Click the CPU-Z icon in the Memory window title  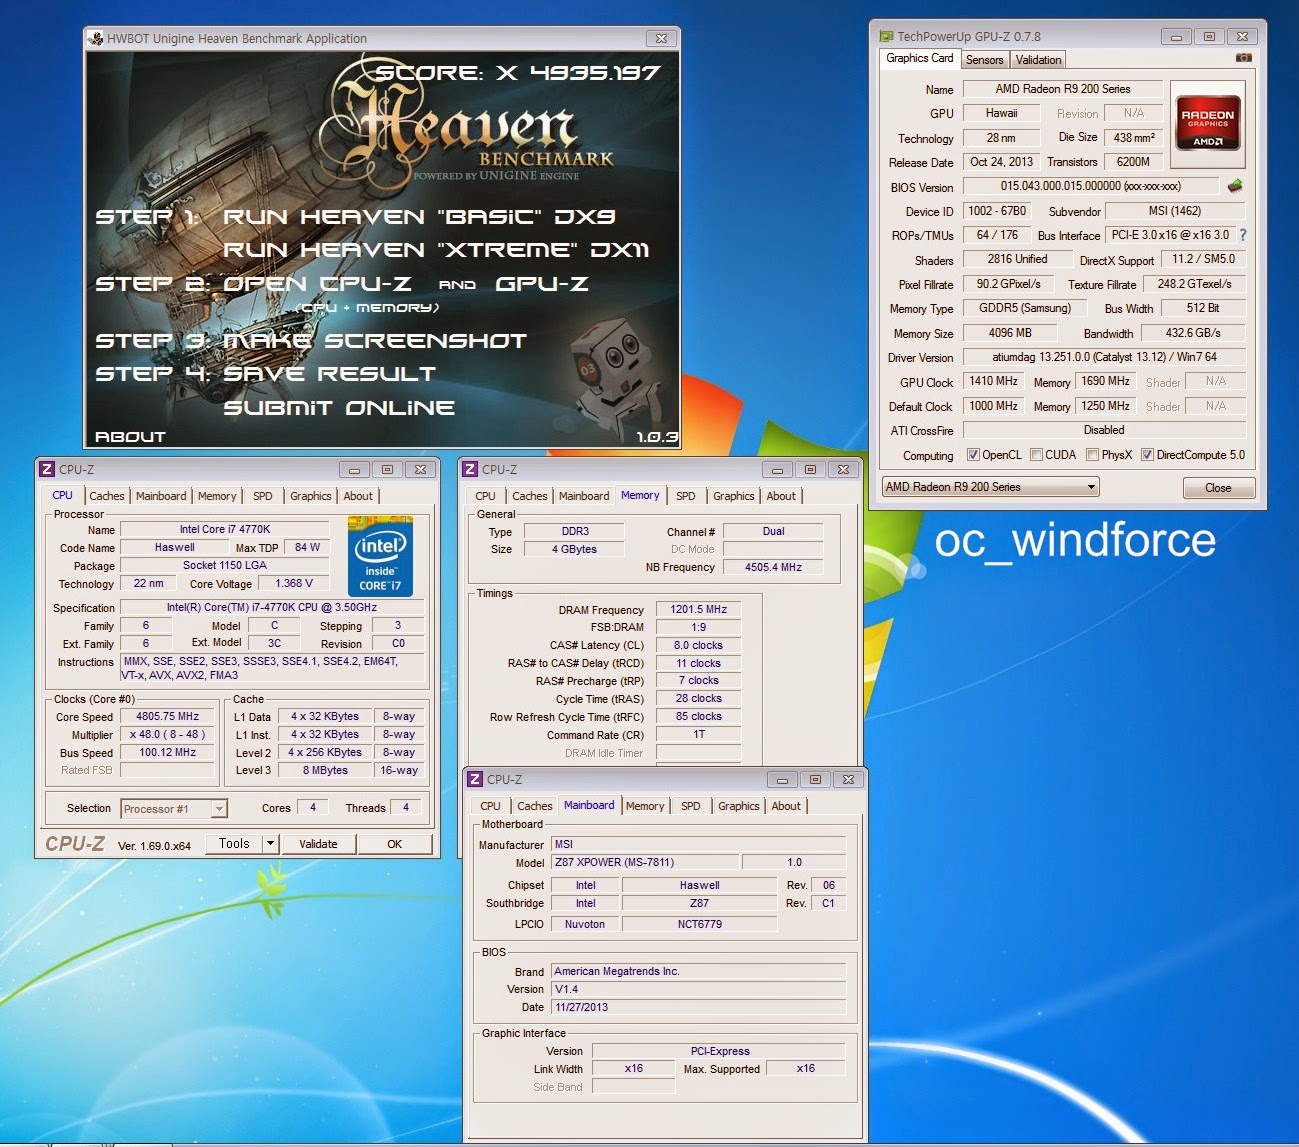470,469
